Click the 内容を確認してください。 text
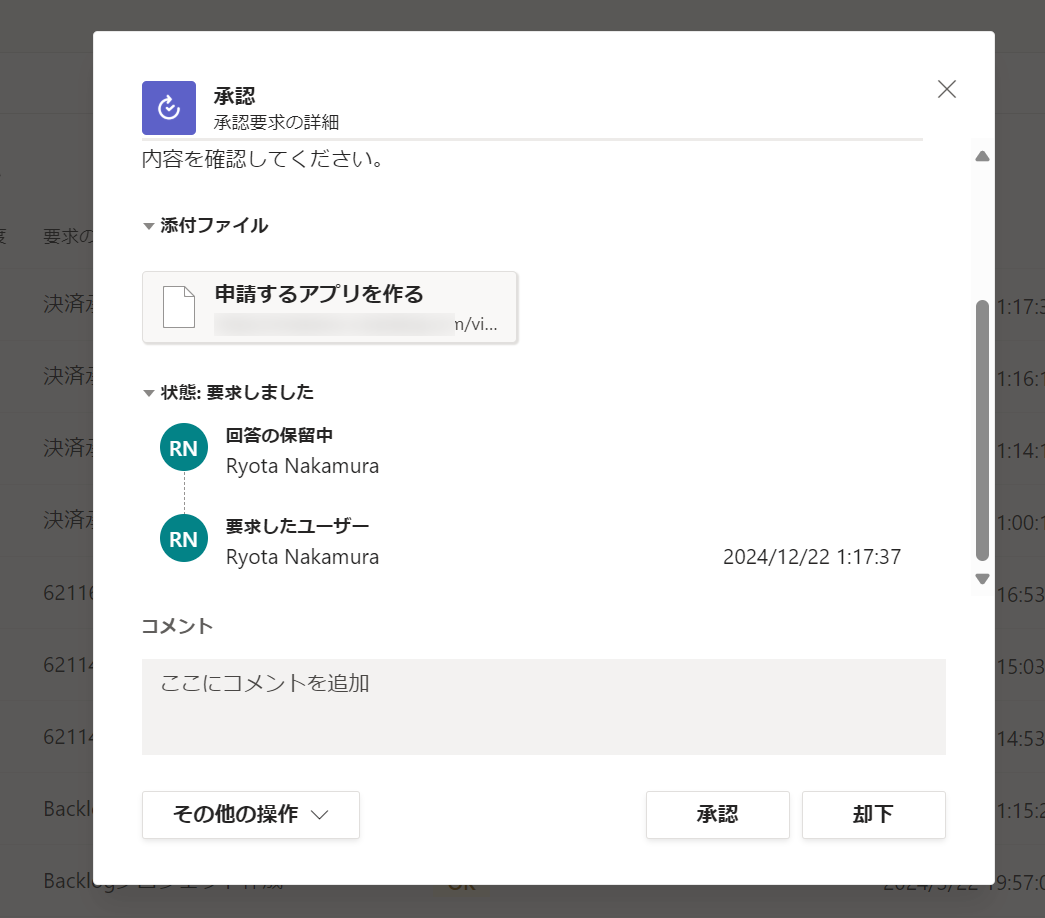The image size is (1045, 918). point(263,159)
